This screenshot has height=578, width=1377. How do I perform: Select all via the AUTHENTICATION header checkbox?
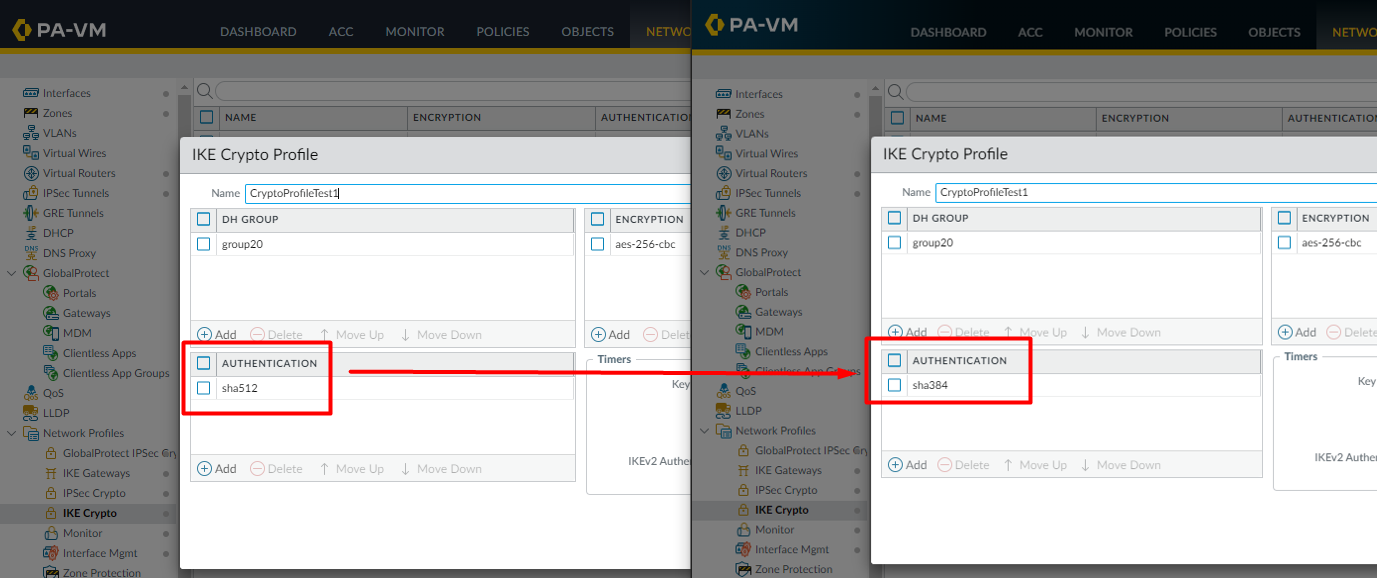coord(204,363)
